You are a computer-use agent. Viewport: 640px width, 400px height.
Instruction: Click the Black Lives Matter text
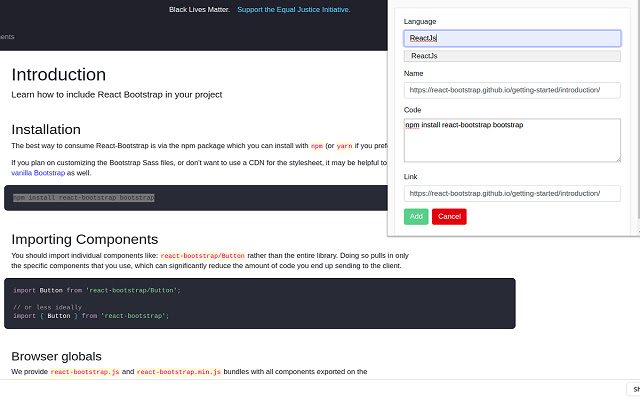pyautogui.click(x=200, y=9)
